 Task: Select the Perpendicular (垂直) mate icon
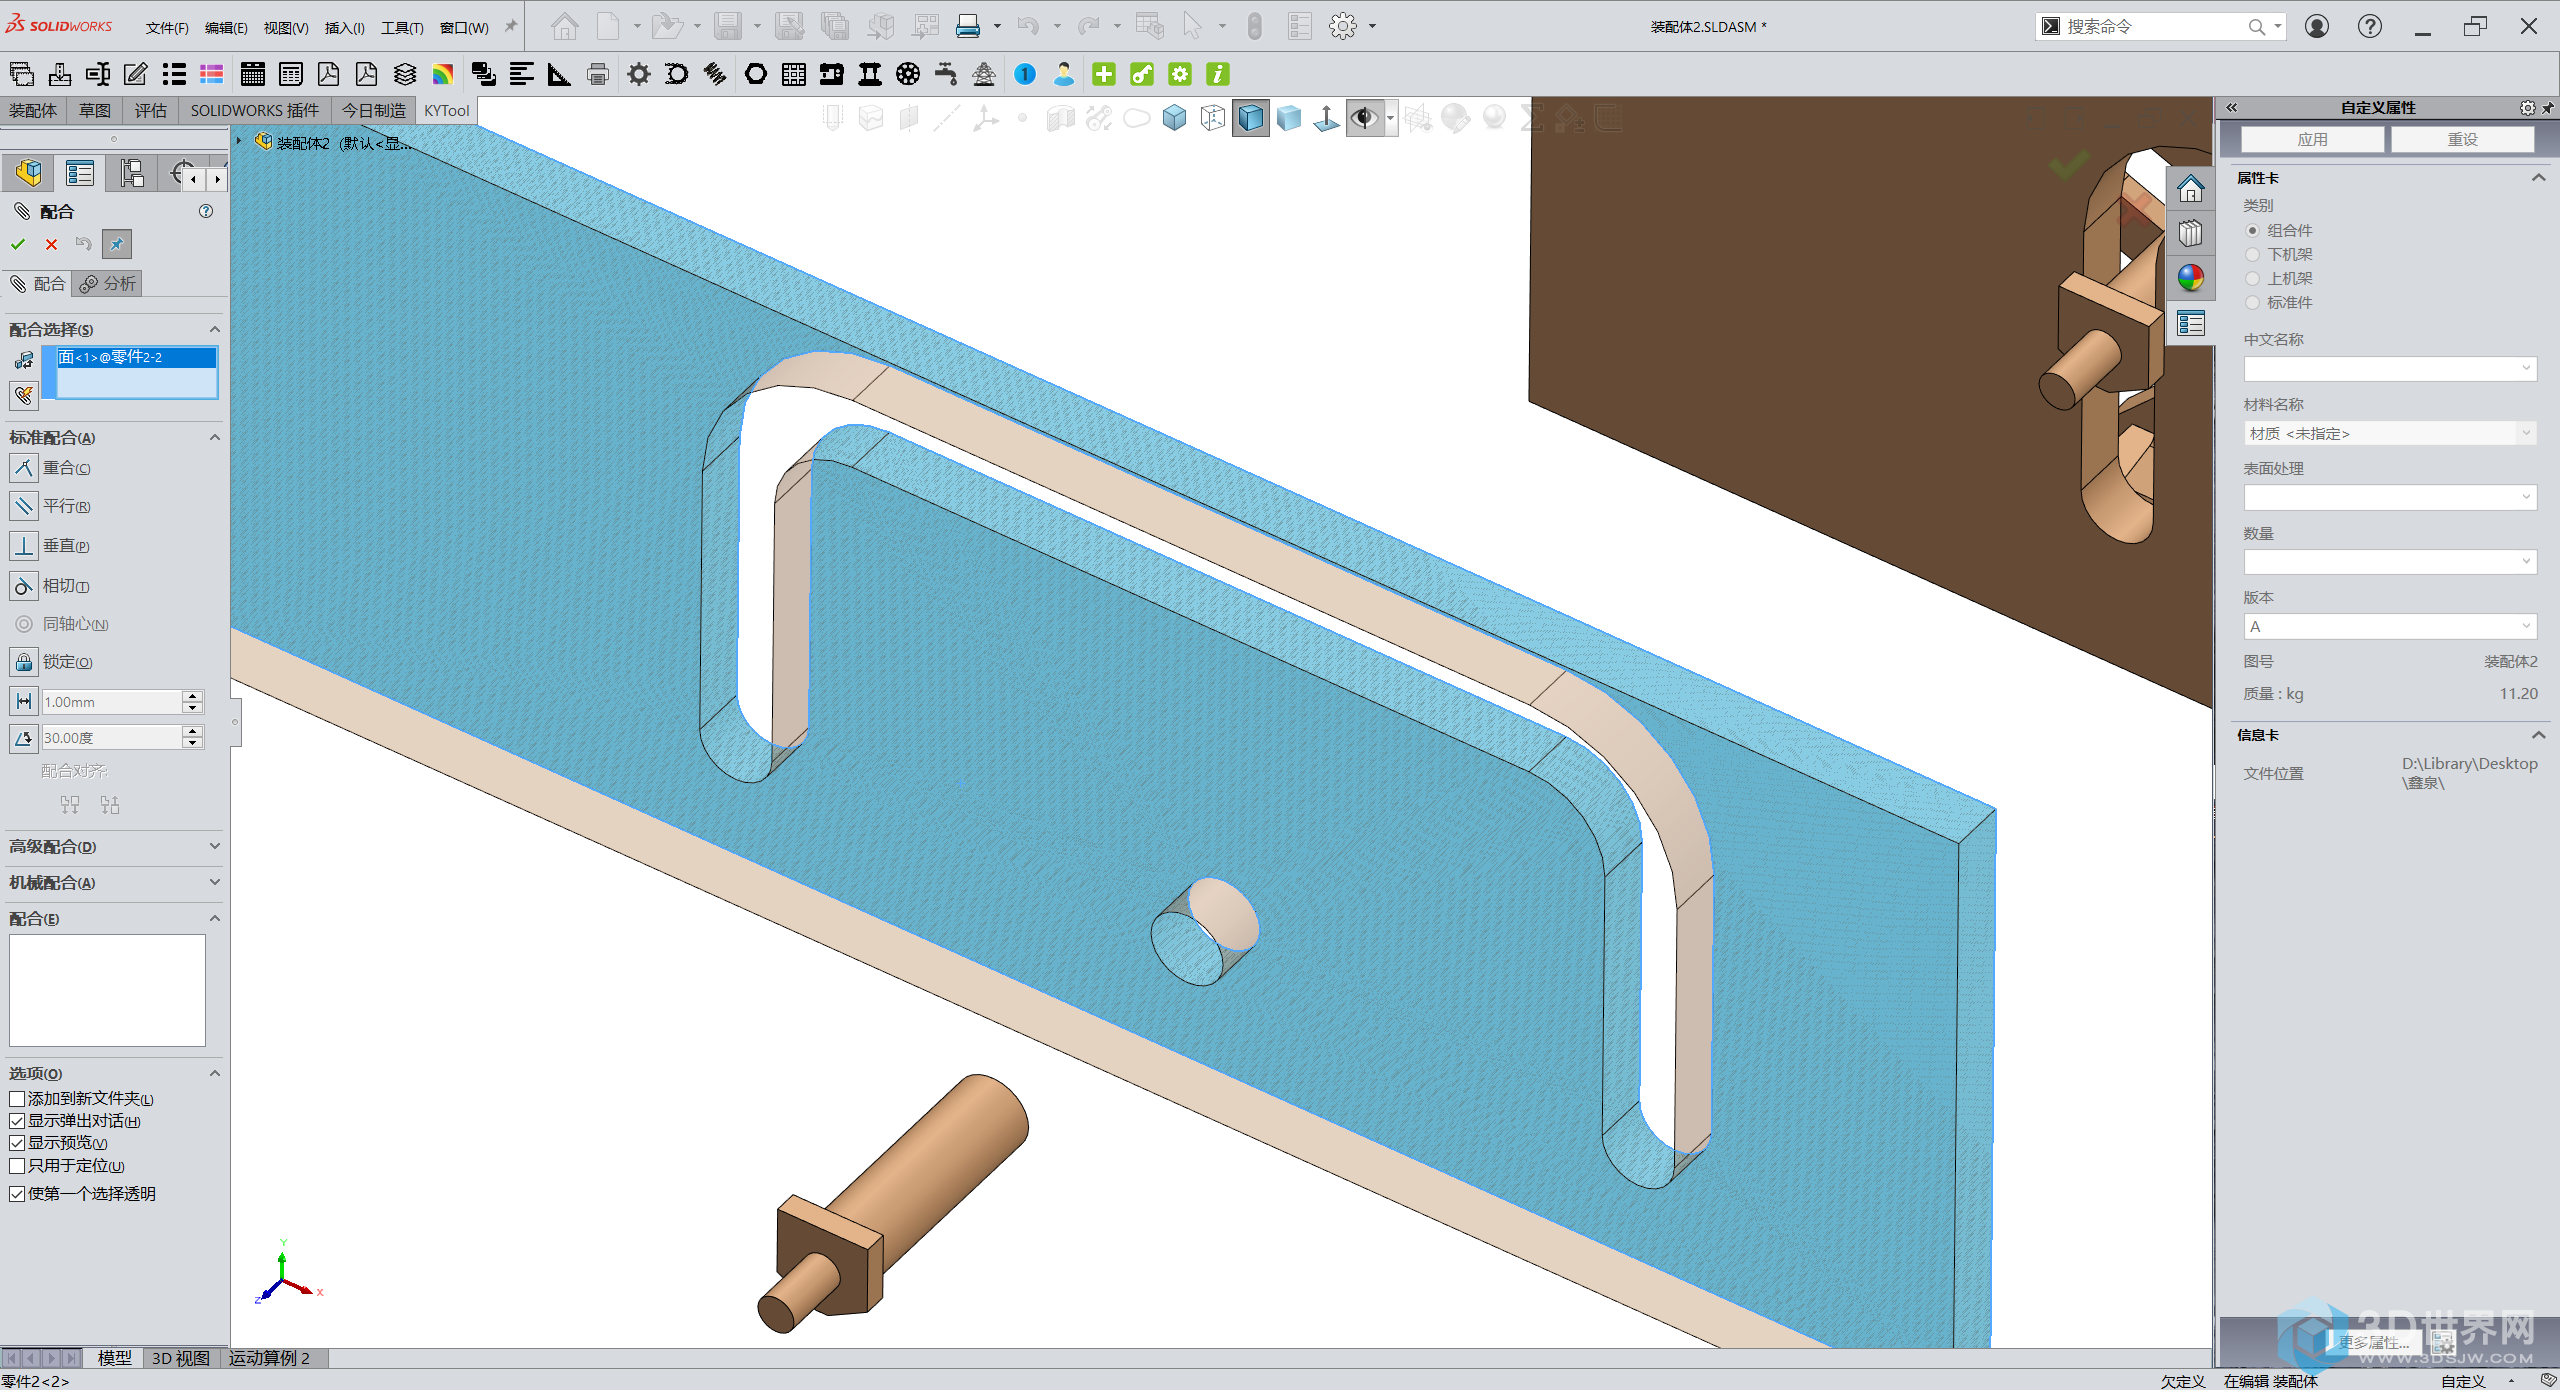pos(24,546)
